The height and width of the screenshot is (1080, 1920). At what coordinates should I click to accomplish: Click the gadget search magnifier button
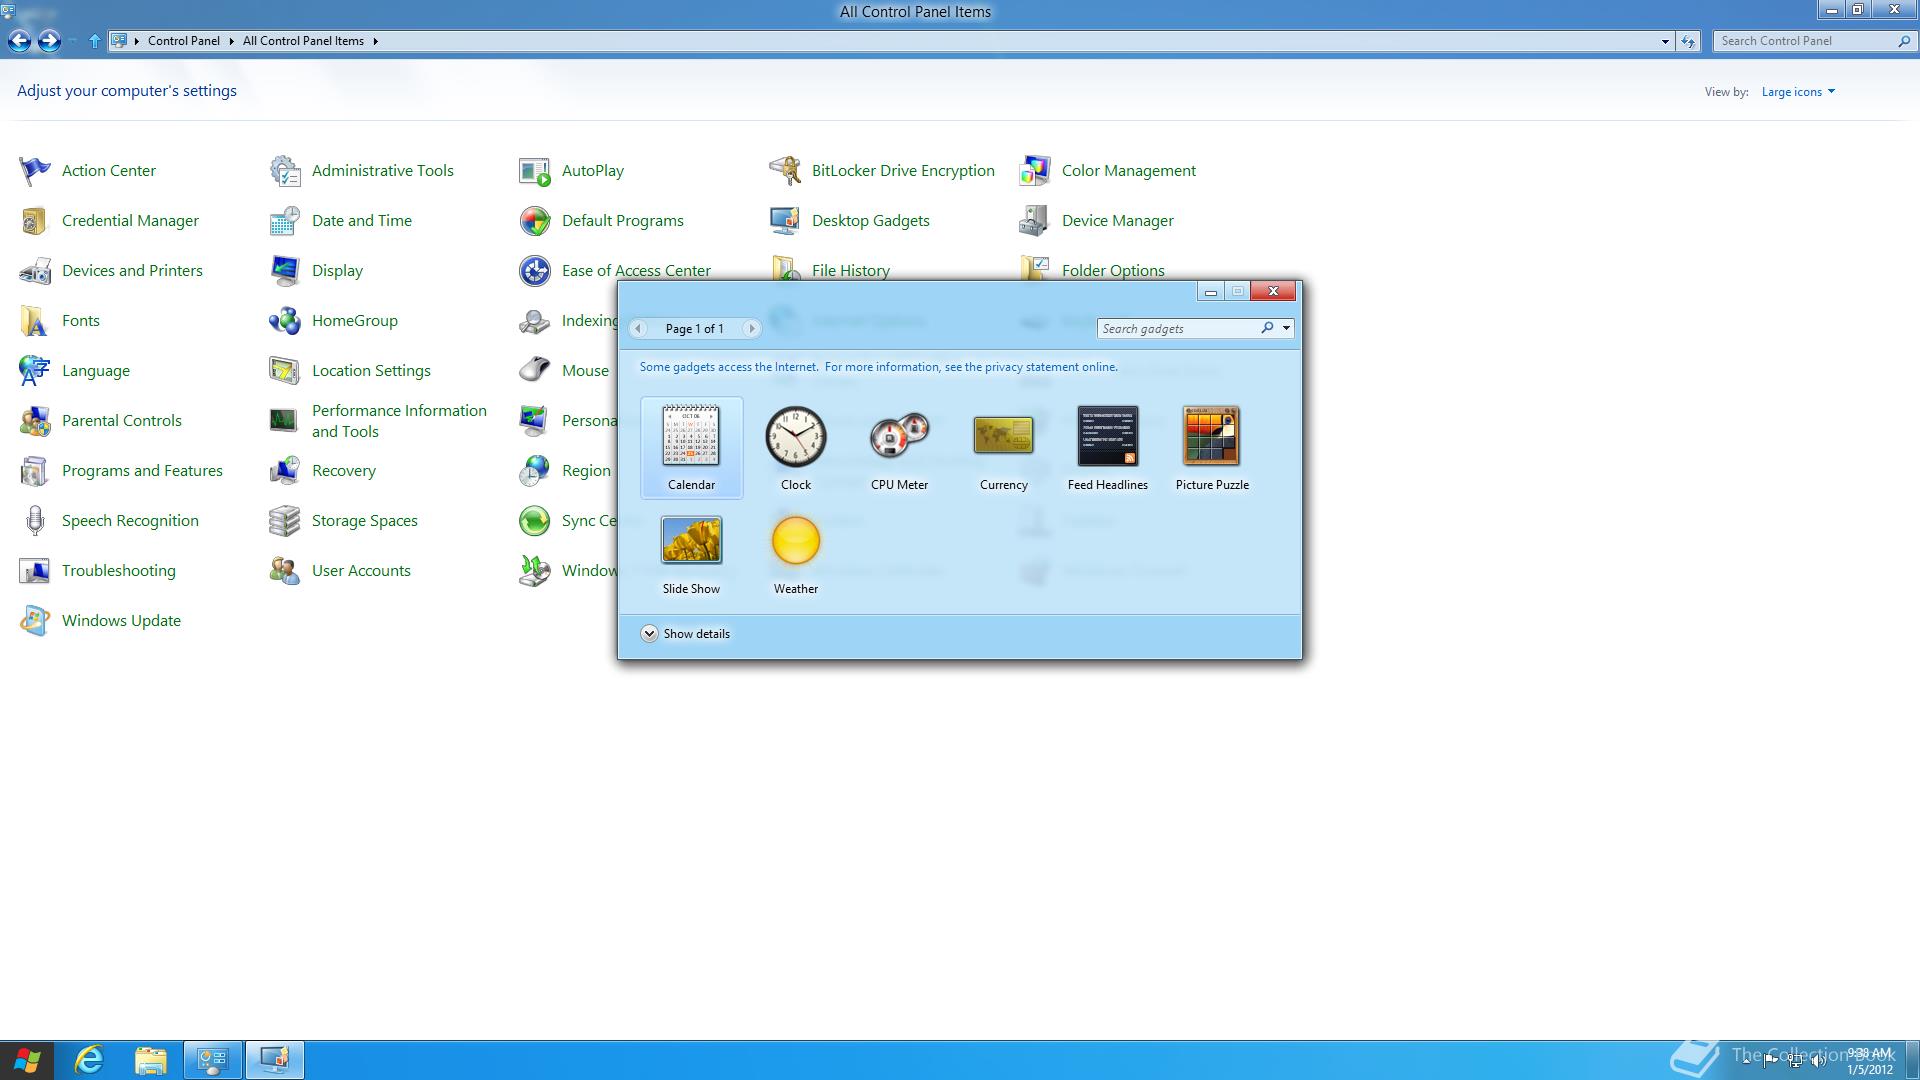(x=1267, y=328)
